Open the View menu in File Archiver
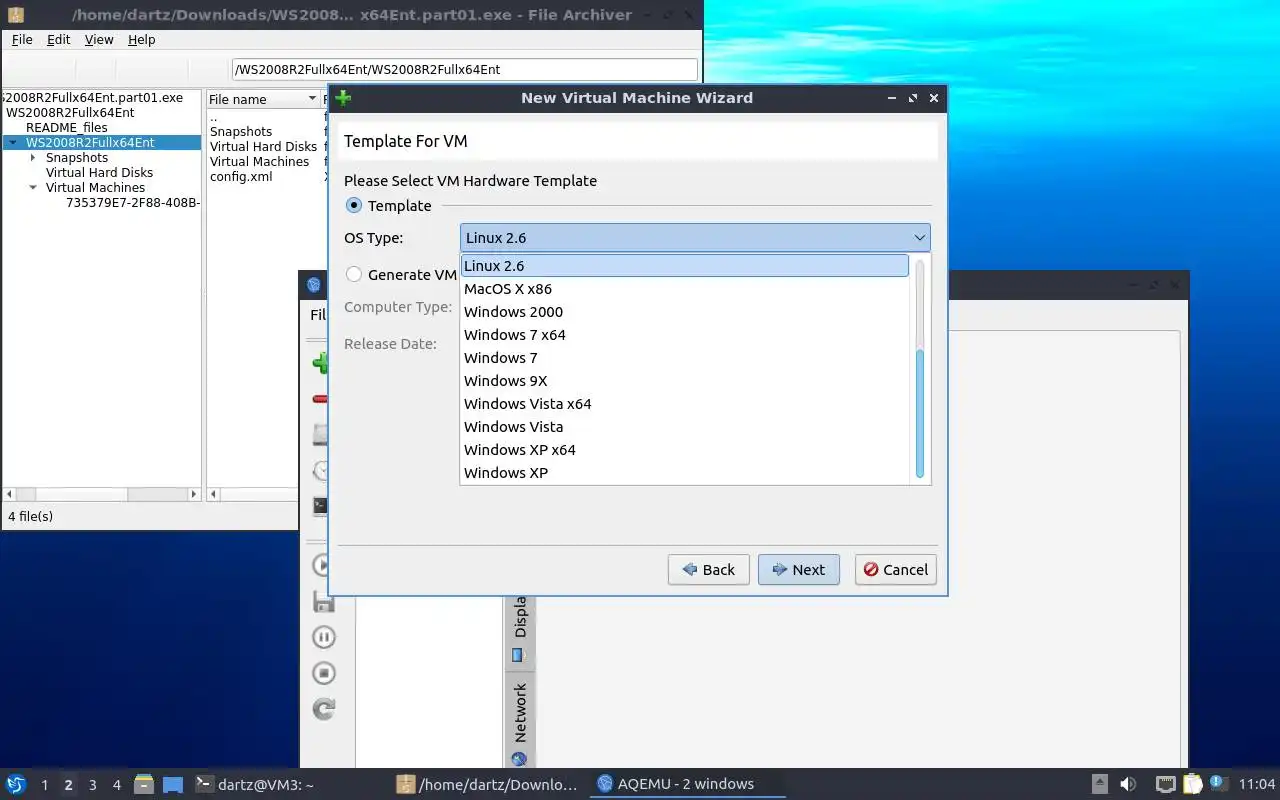Screen dimensions: 1280x800 tap(99, 39)
